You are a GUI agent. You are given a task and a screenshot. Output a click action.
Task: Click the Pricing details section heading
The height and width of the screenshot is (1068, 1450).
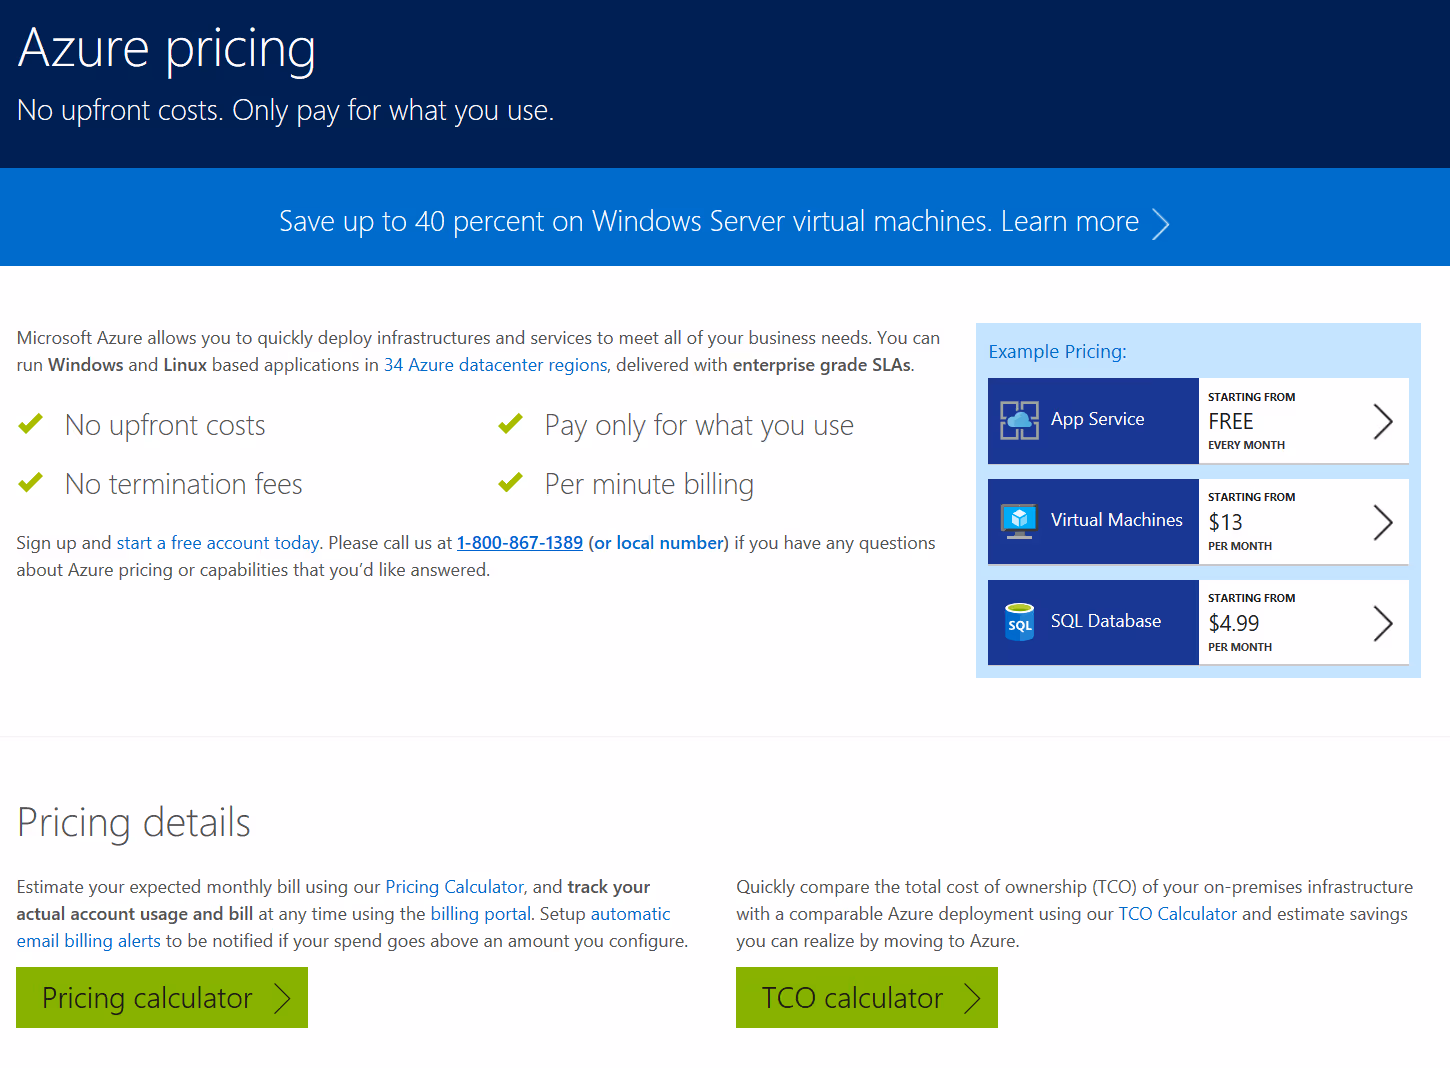pos(134,823)
